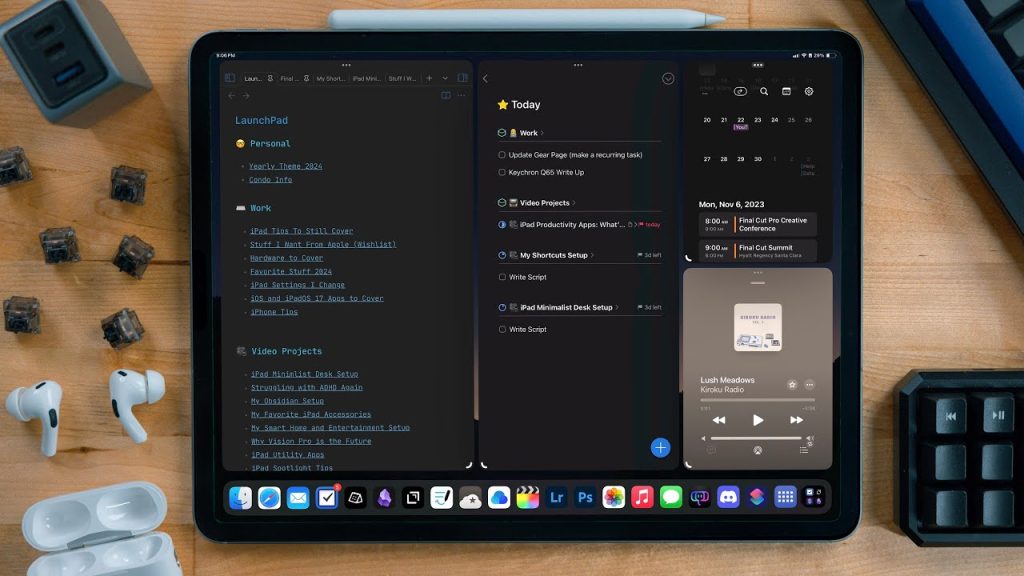Switch to the Stuff I W... tab
The image size is (1024, 576).
[402, 78]
